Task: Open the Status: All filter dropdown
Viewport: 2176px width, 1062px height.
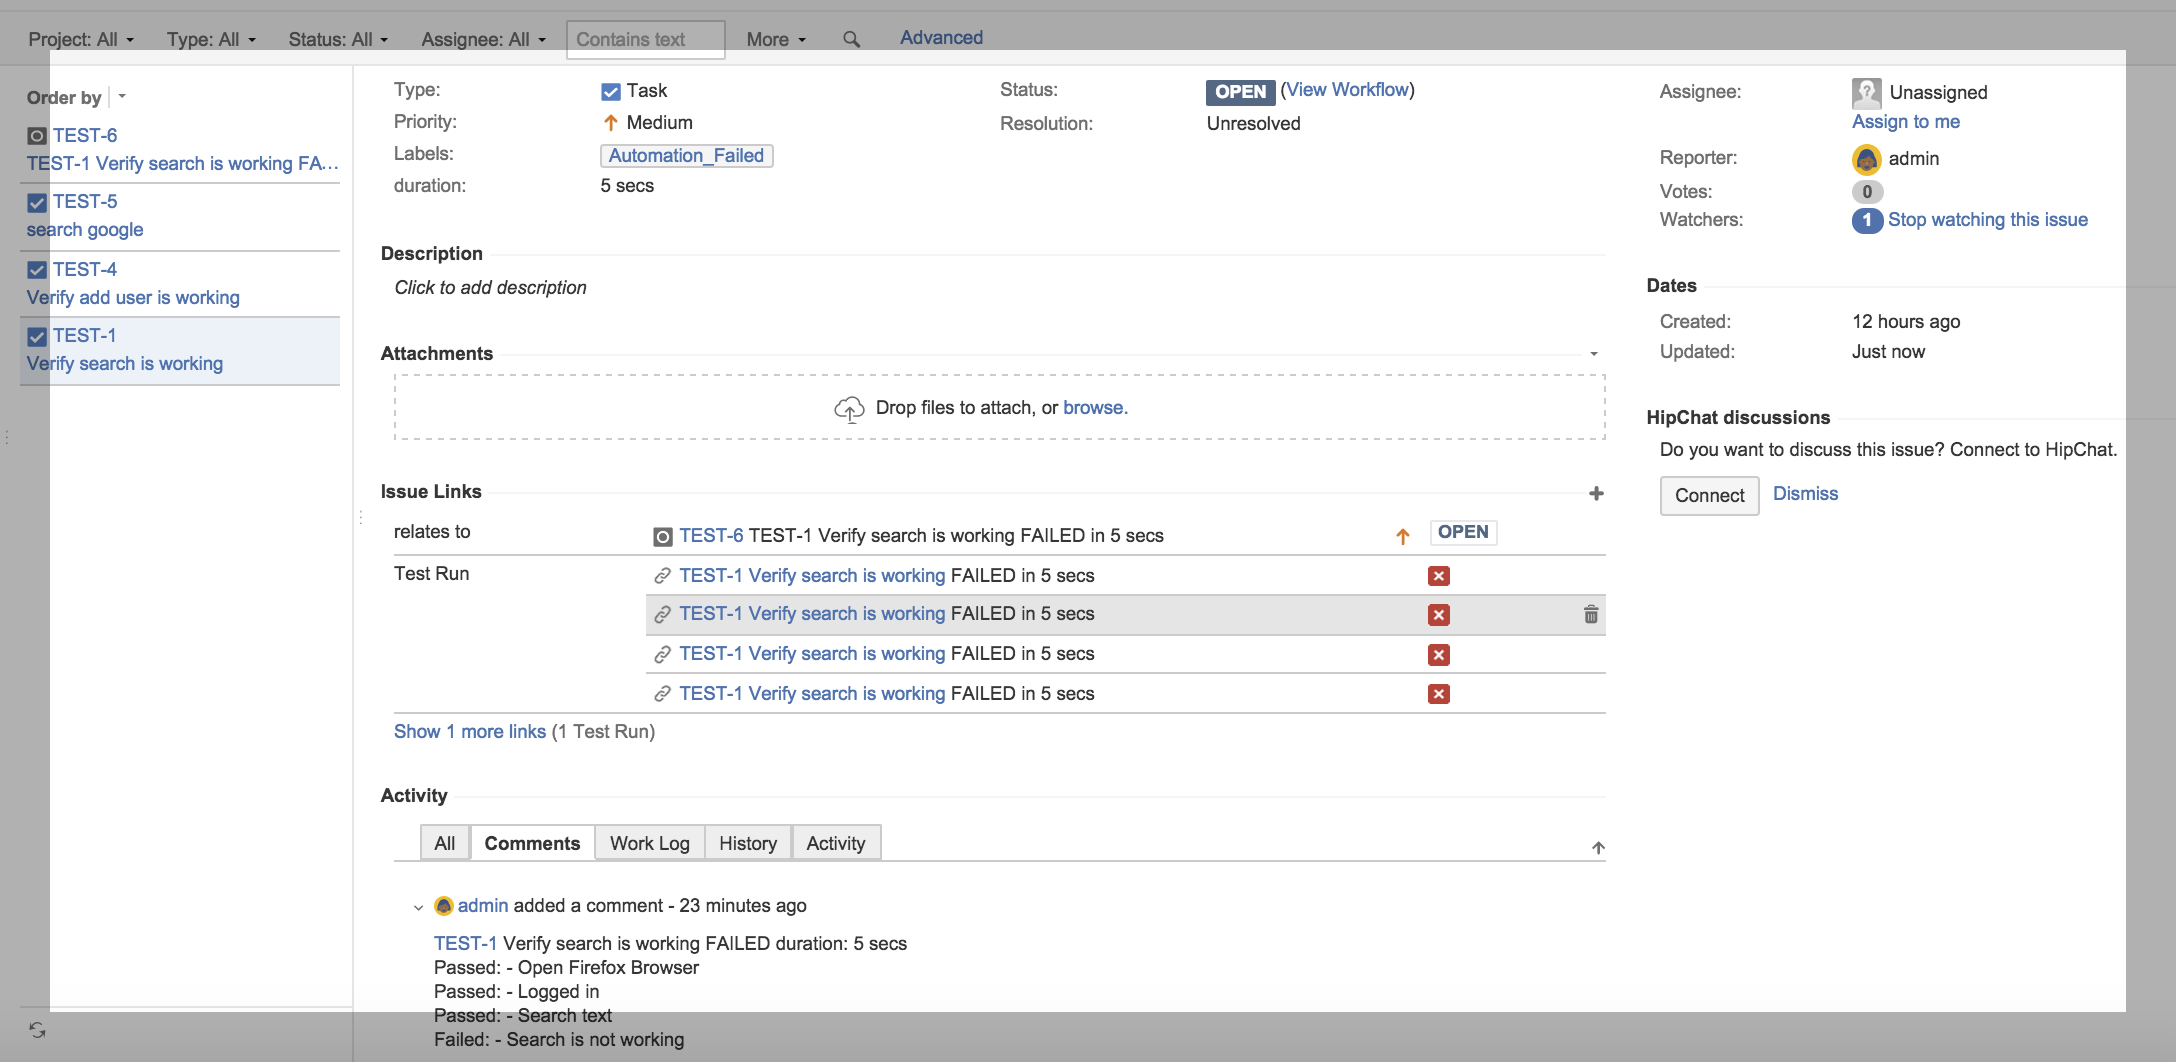Action: [338, 39]
